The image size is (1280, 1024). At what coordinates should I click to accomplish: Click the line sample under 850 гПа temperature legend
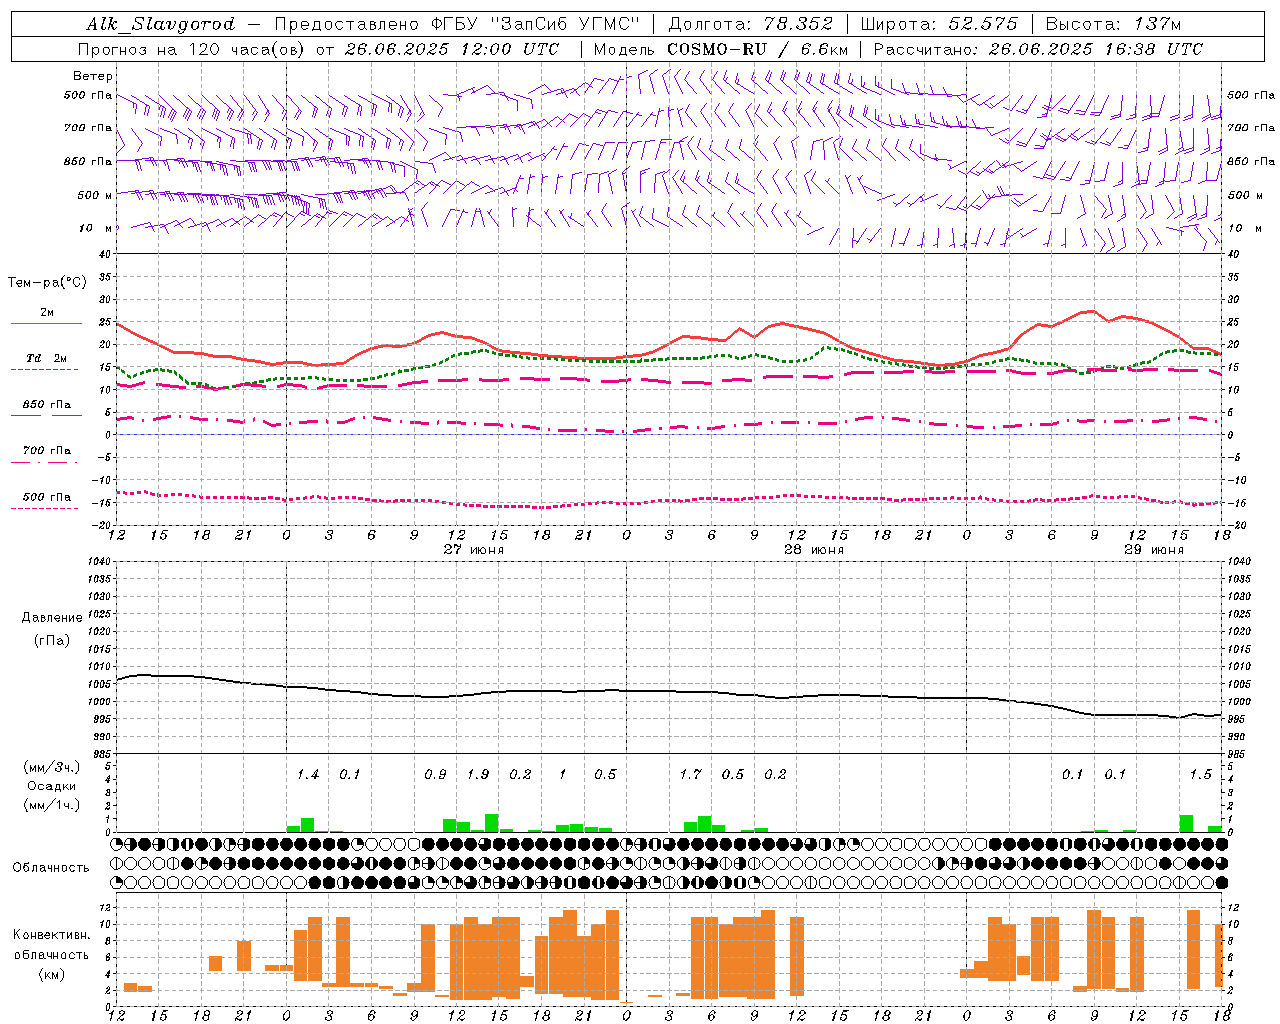(46, 416)
